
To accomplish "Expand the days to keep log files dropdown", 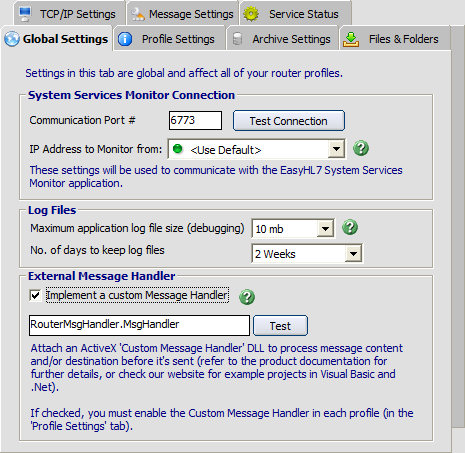I will coord(353,254).
